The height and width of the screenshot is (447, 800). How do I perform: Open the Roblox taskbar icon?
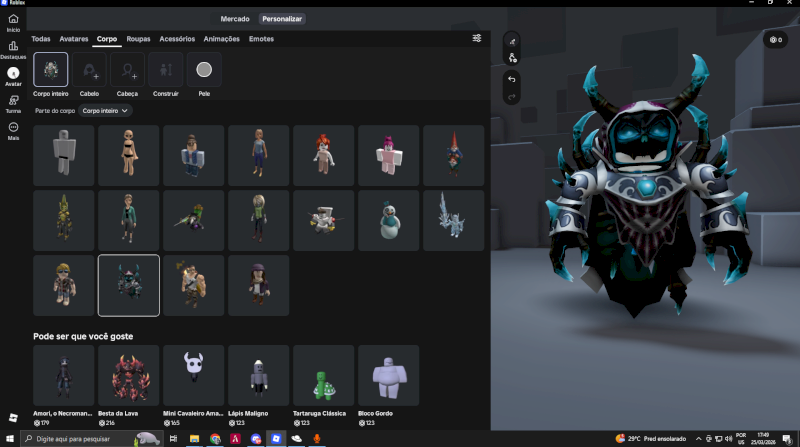[x=276, y=439]
